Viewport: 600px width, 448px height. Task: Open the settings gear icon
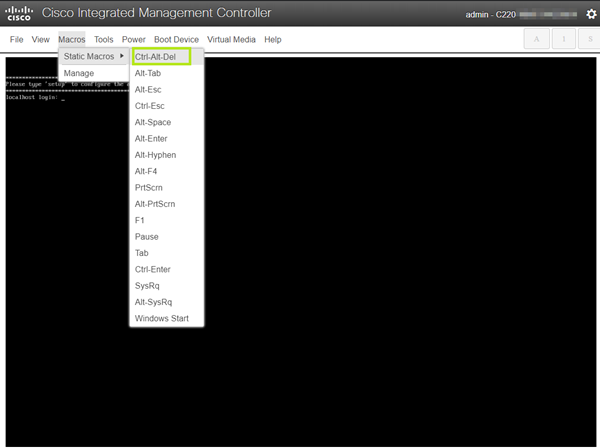pos(591,14)
